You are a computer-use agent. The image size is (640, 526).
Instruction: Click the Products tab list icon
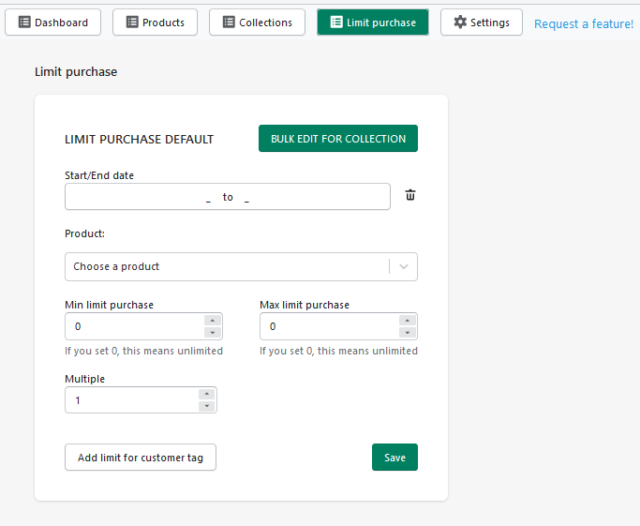click(132, 22)
